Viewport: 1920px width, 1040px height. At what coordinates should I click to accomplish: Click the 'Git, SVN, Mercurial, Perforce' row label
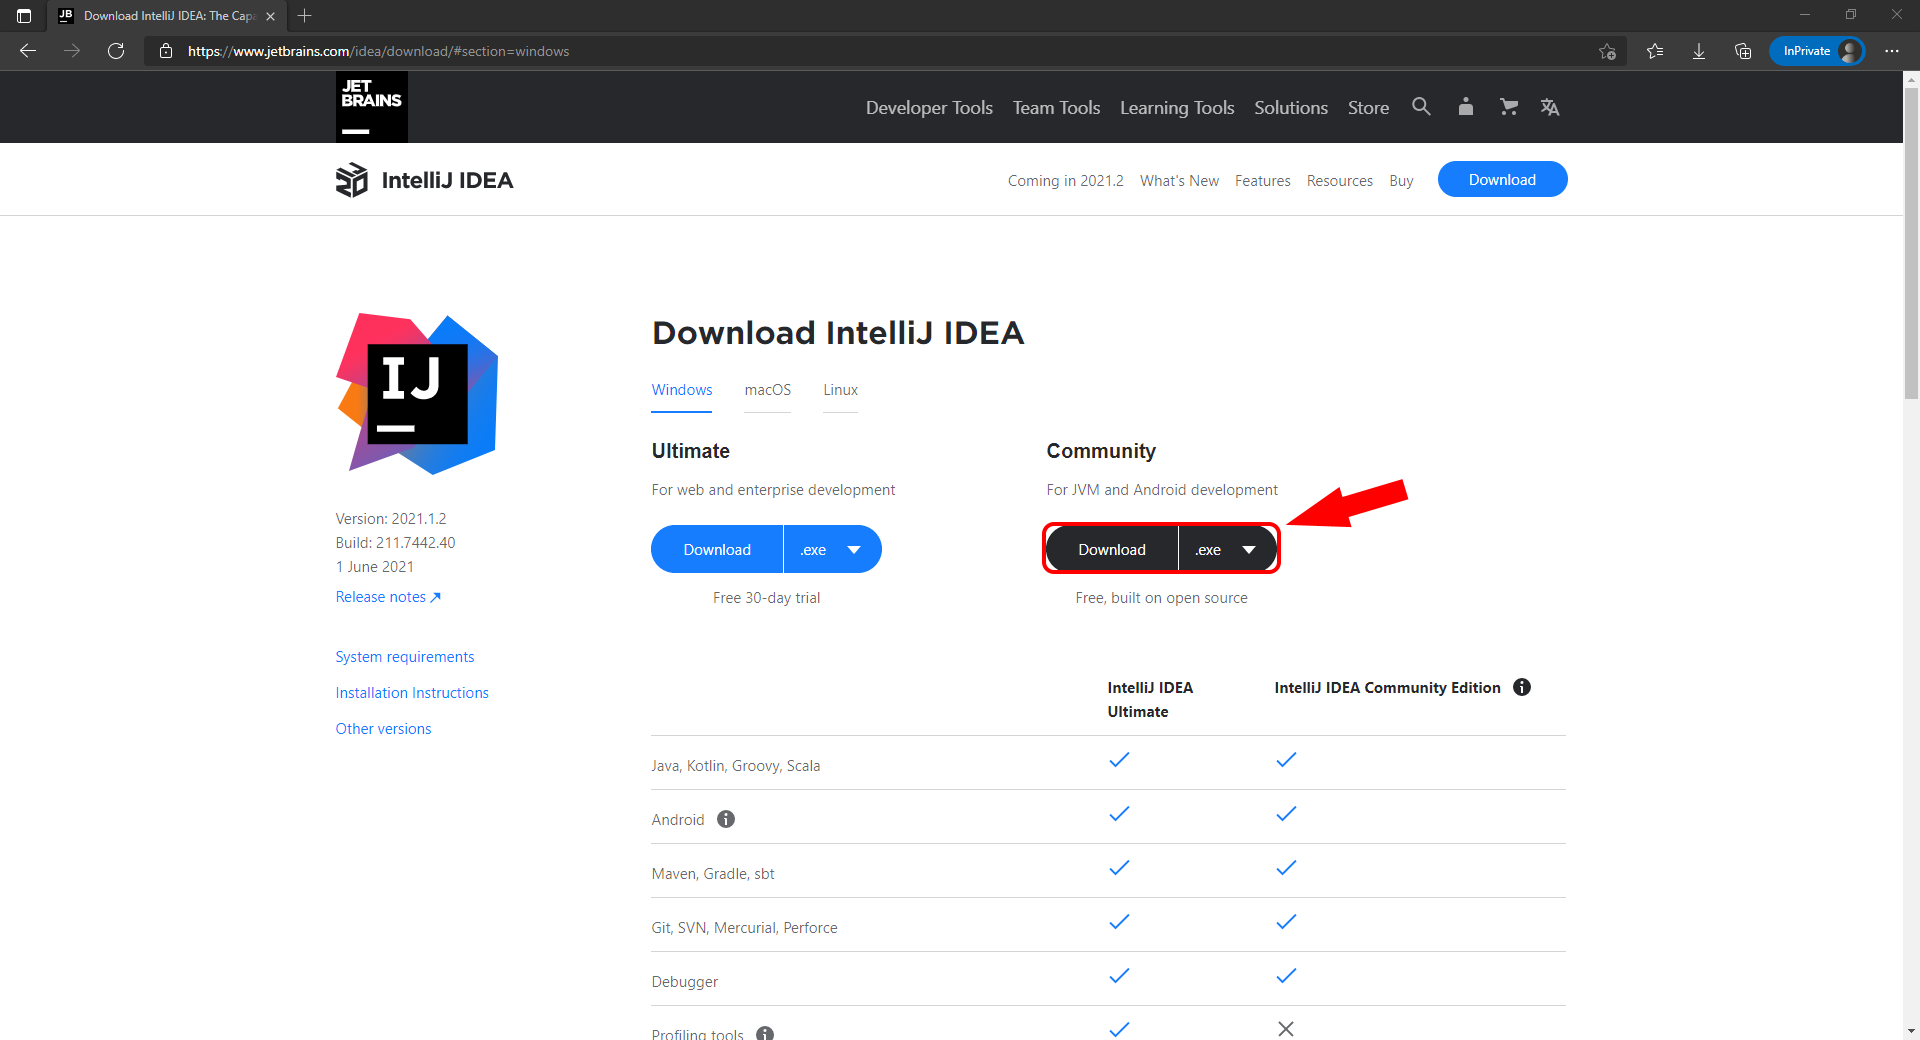pyautogui.click(x=745, y=928)
